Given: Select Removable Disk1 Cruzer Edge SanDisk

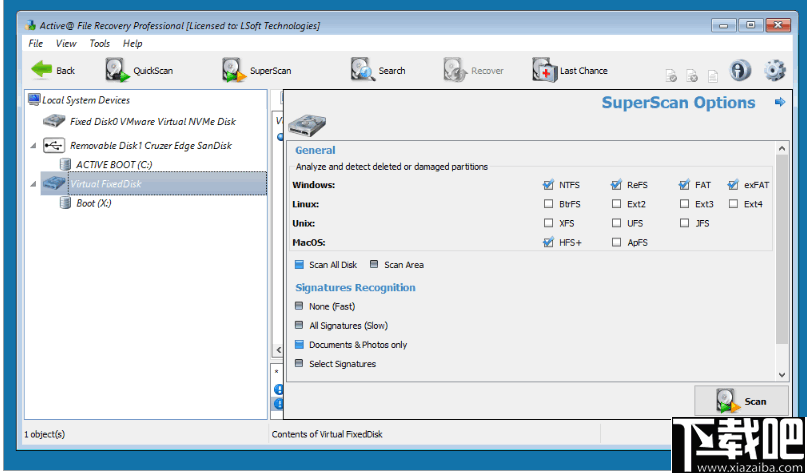Looking at the screenshot, I should click(x=151, y=146).
